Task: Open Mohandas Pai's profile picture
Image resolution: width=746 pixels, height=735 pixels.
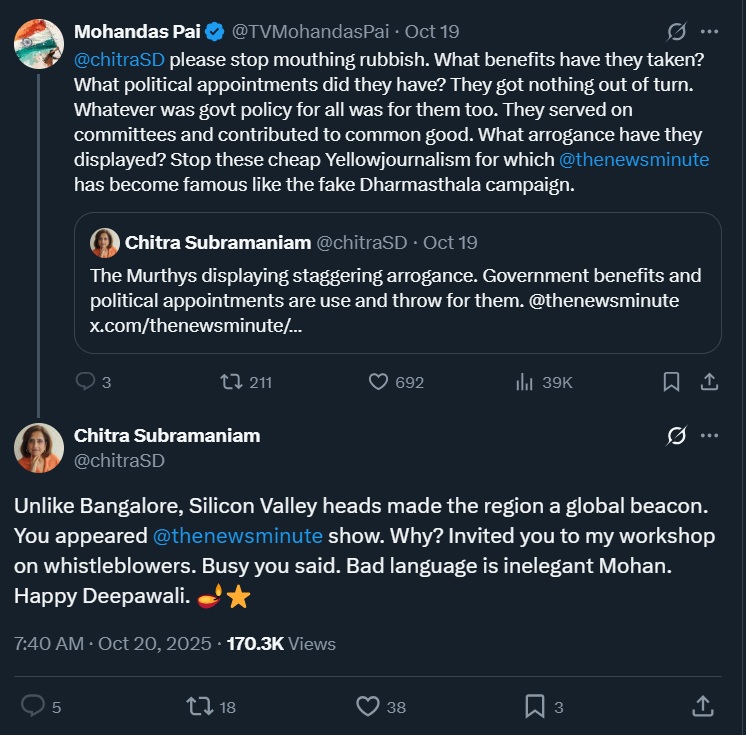Action: point(39,43)
